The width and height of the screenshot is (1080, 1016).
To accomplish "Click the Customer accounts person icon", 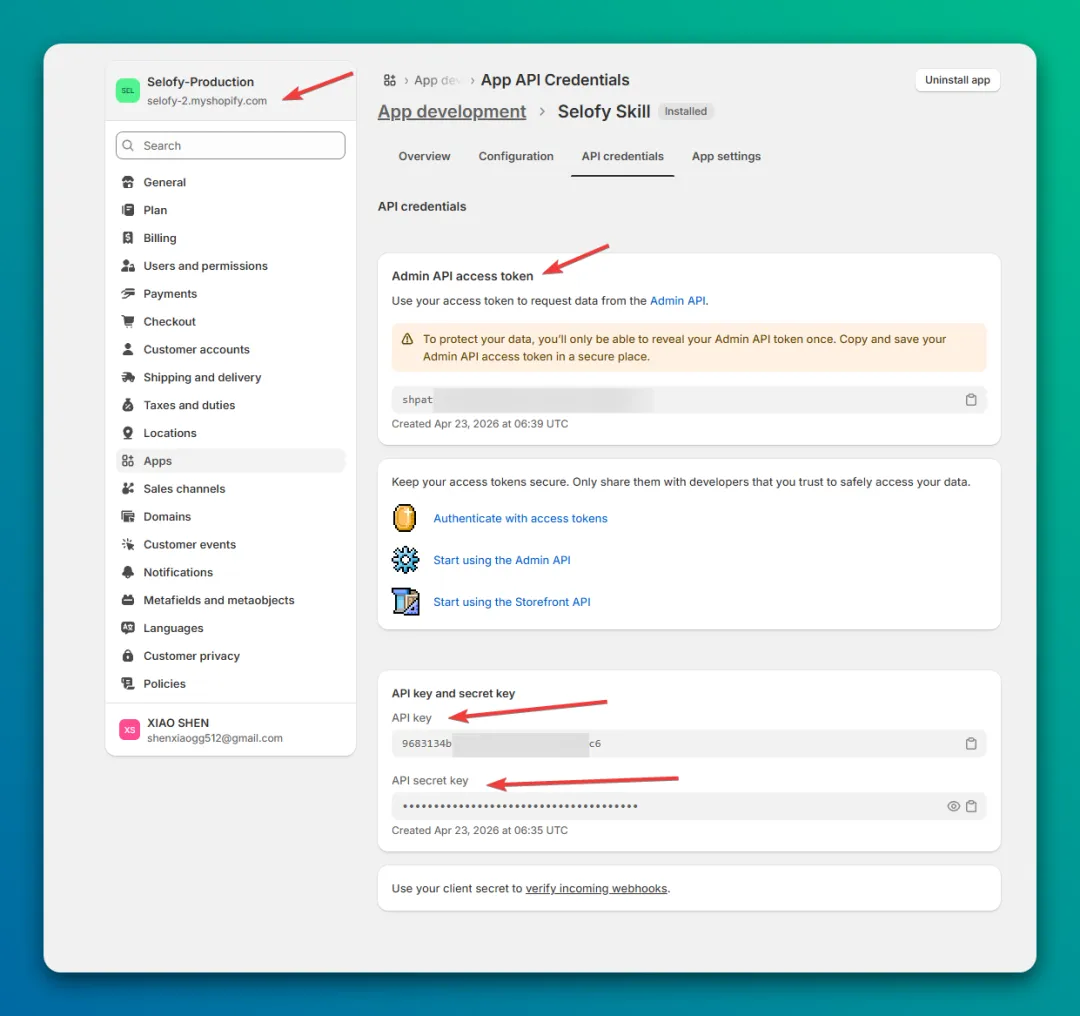I will (127, 349).
